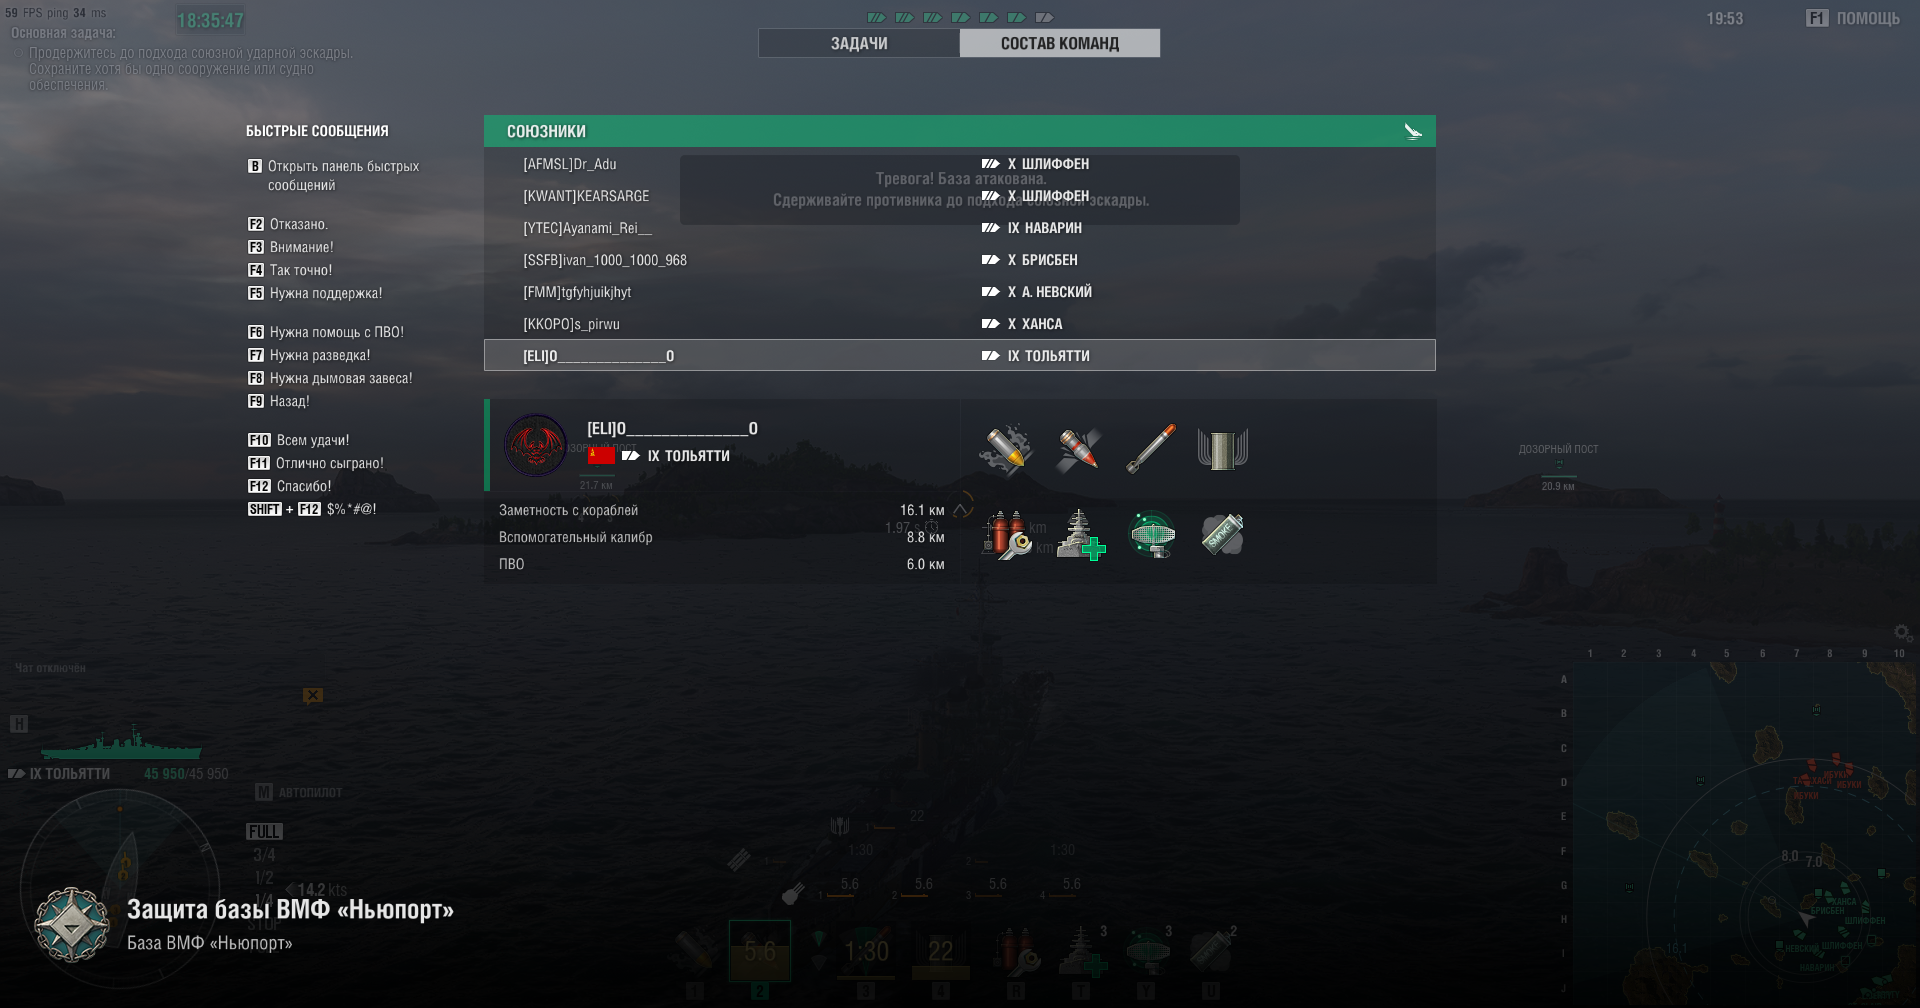This screenshot has width=1920, height=1008.
Task: Click aircraft icon in Союзники header
Action: pos(1413,131)
